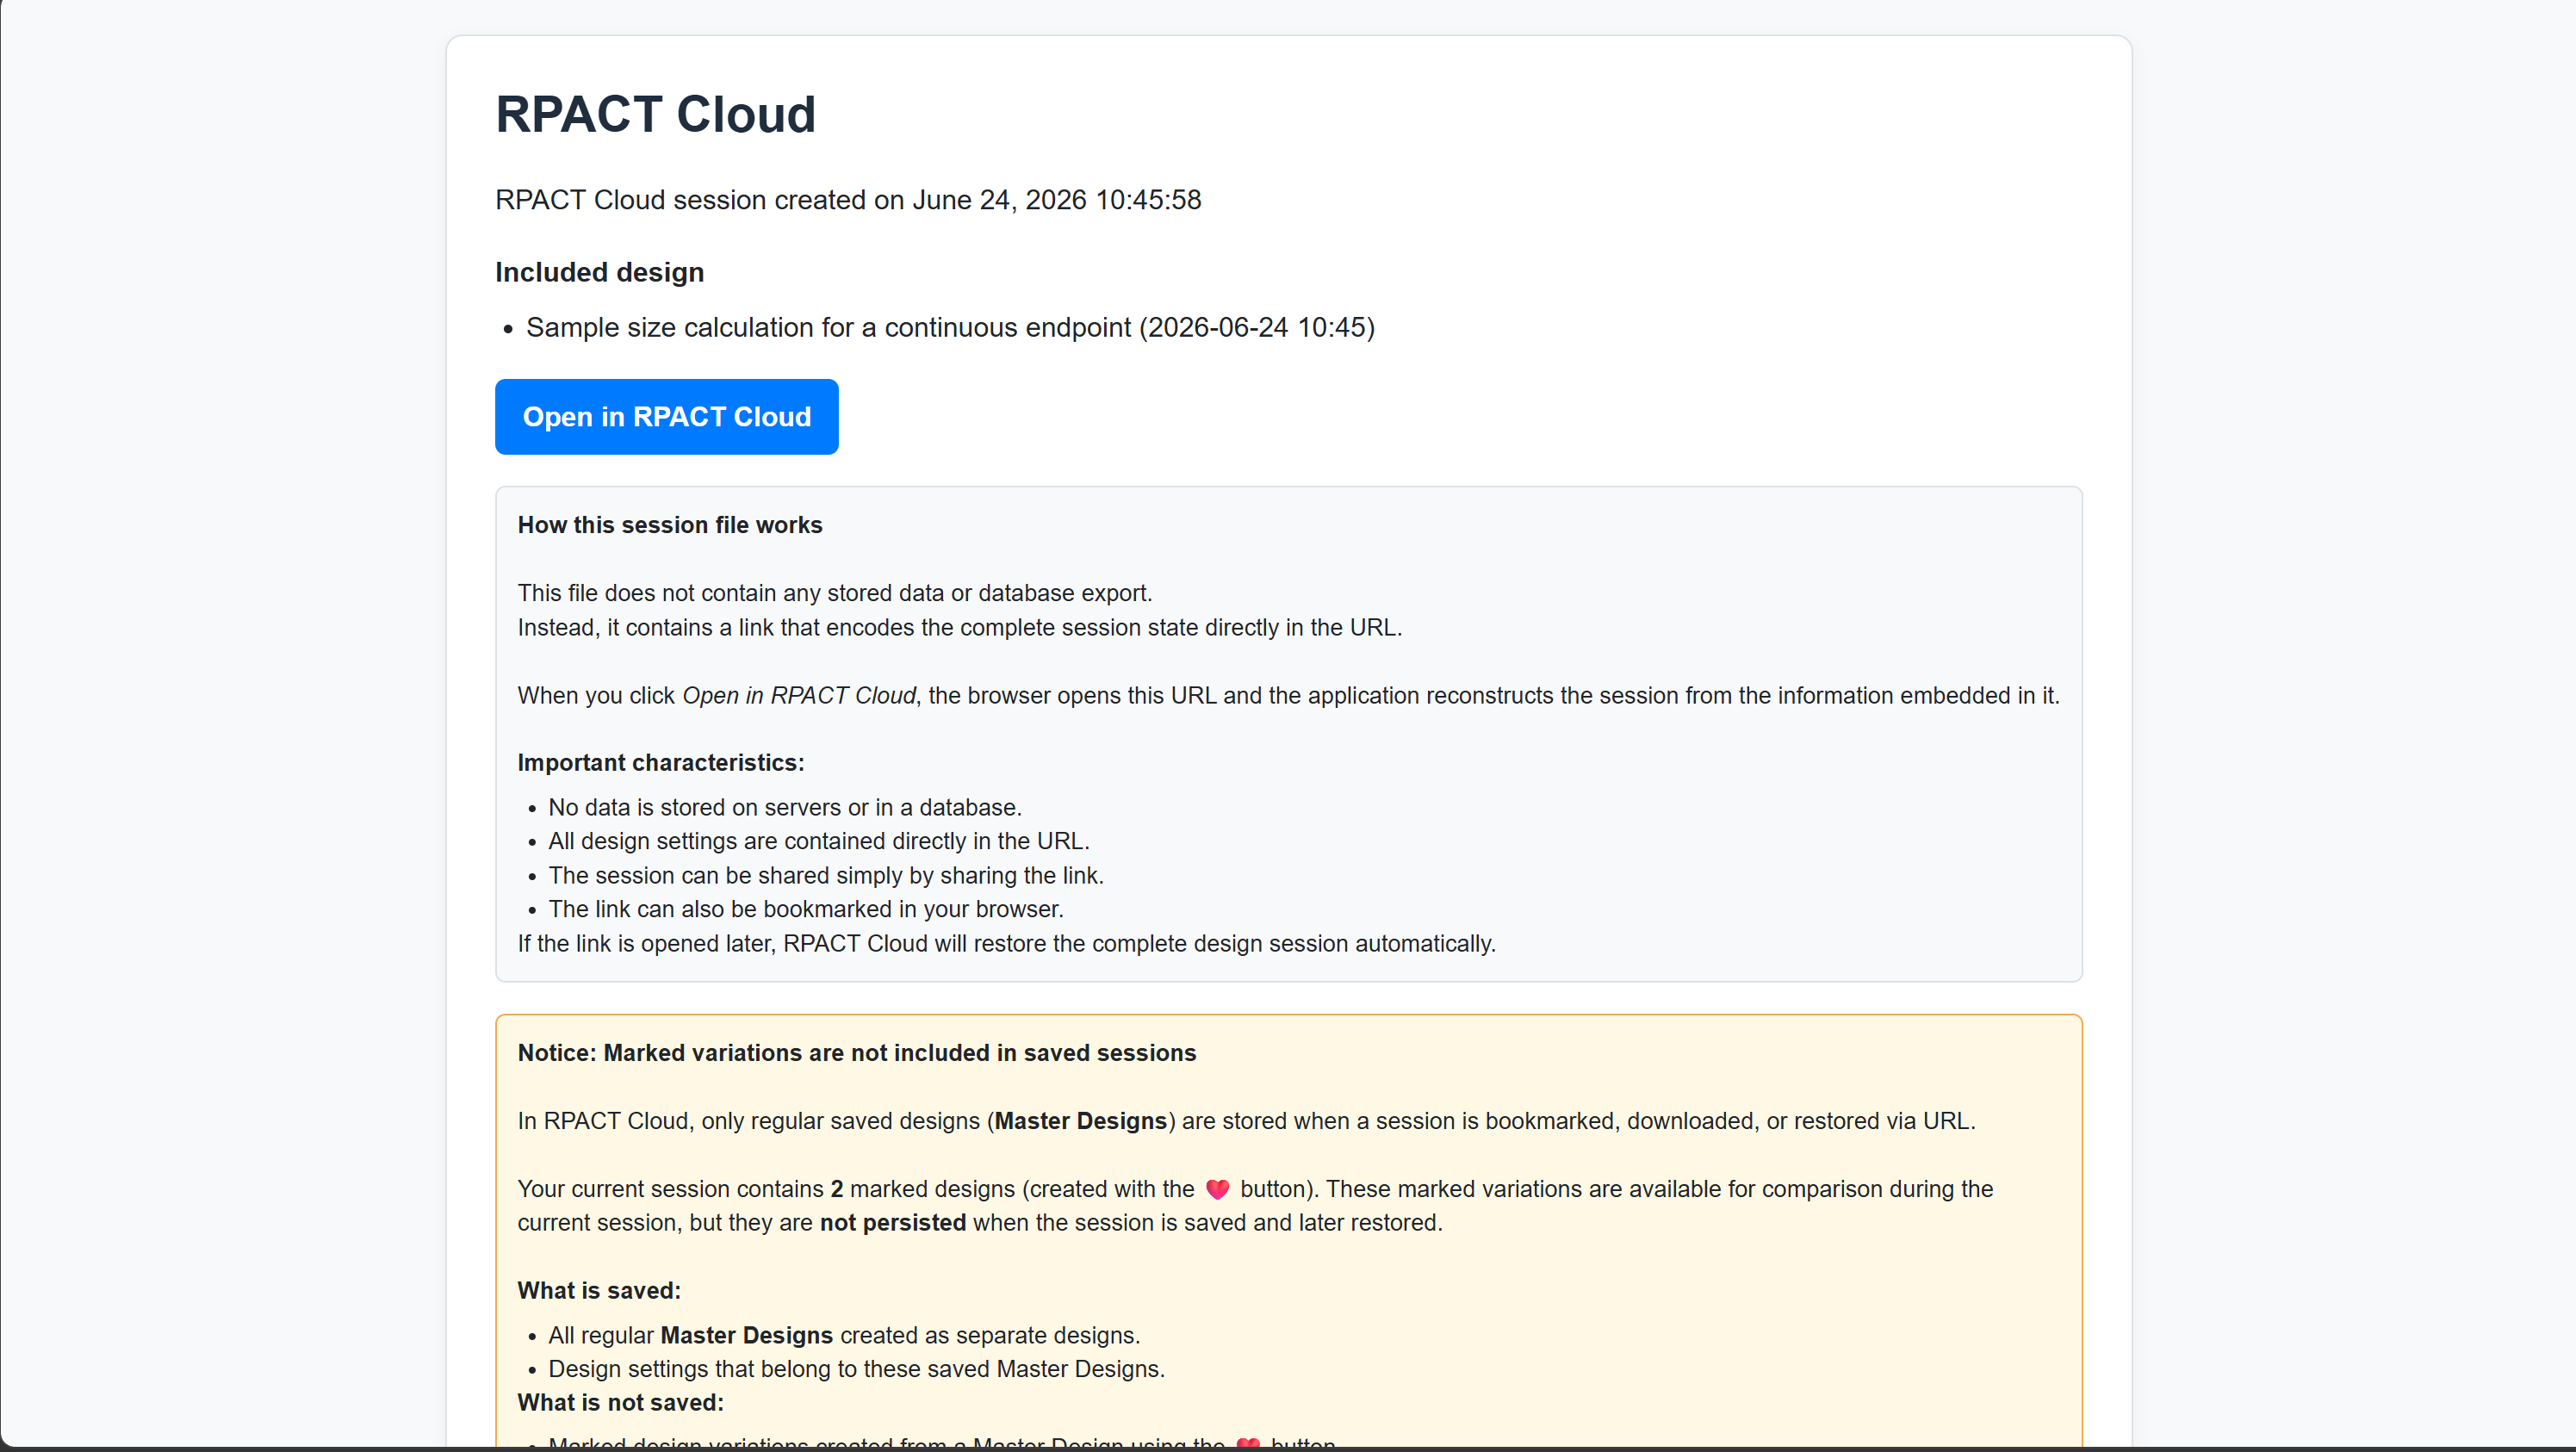Select the 'session created on June 24, 2026 10:45:58' line
2576x1452 pixels.
(x=848, y=200)
